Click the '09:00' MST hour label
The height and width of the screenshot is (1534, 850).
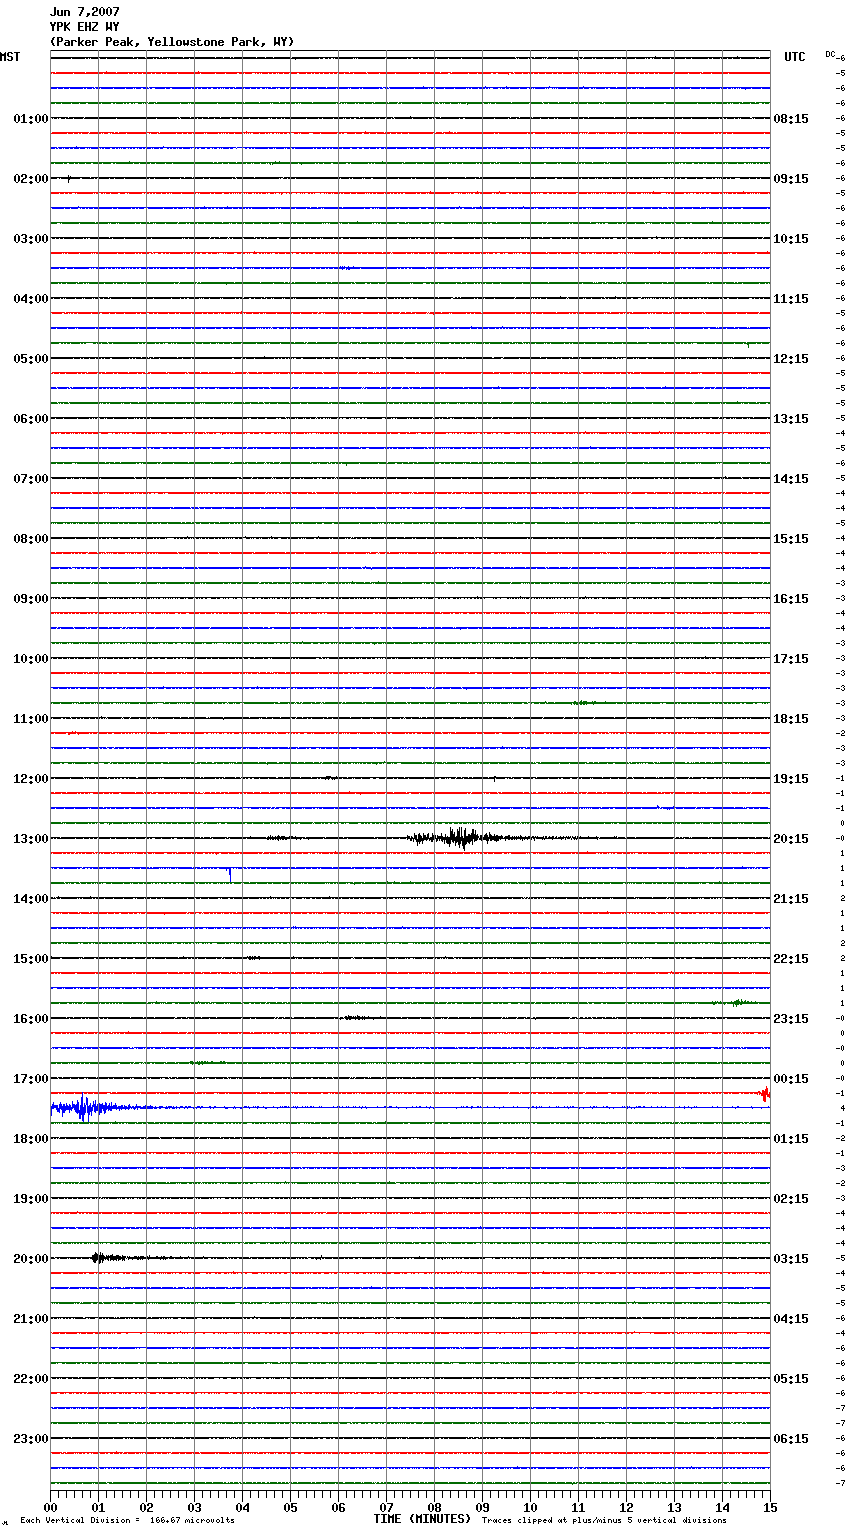point(31,599)
